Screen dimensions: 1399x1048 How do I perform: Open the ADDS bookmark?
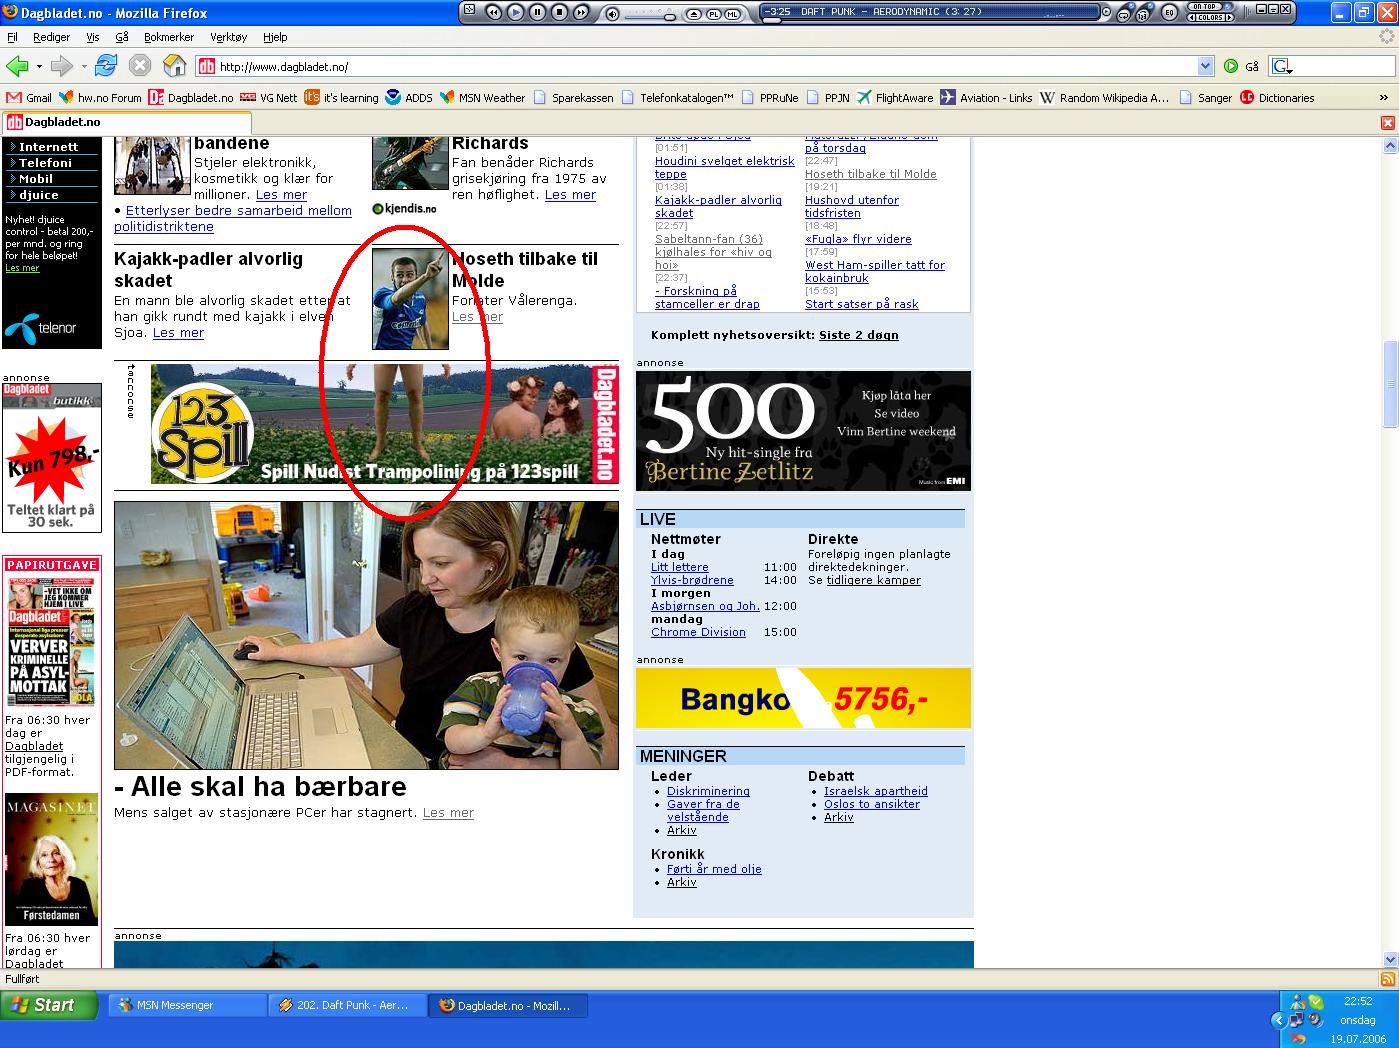tap(409, 98)
